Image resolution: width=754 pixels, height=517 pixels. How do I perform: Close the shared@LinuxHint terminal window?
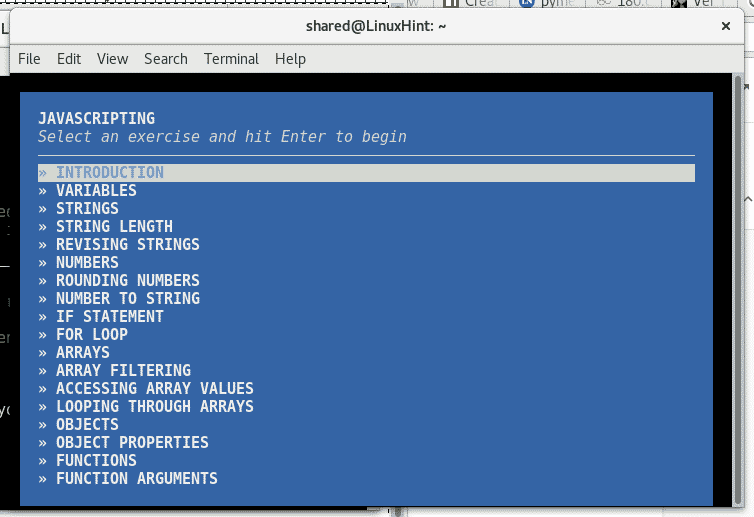(726, 26)
